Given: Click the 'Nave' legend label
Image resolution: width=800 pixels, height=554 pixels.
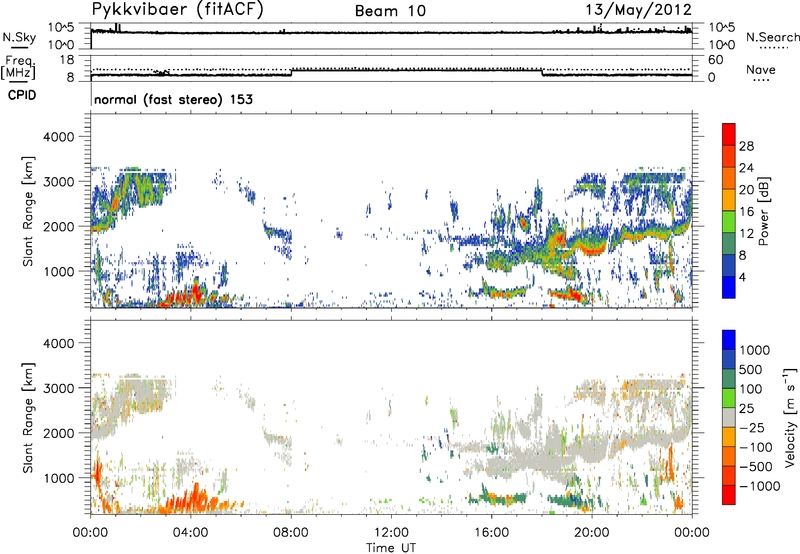Looking at the screenshot, I should pos(761,69).
